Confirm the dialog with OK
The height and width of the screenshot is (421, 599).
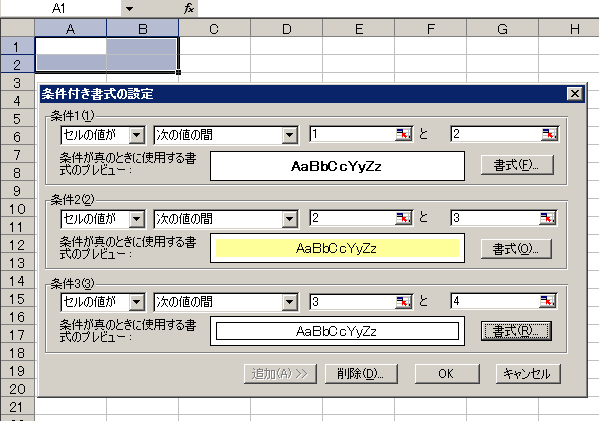coord(447,373)
